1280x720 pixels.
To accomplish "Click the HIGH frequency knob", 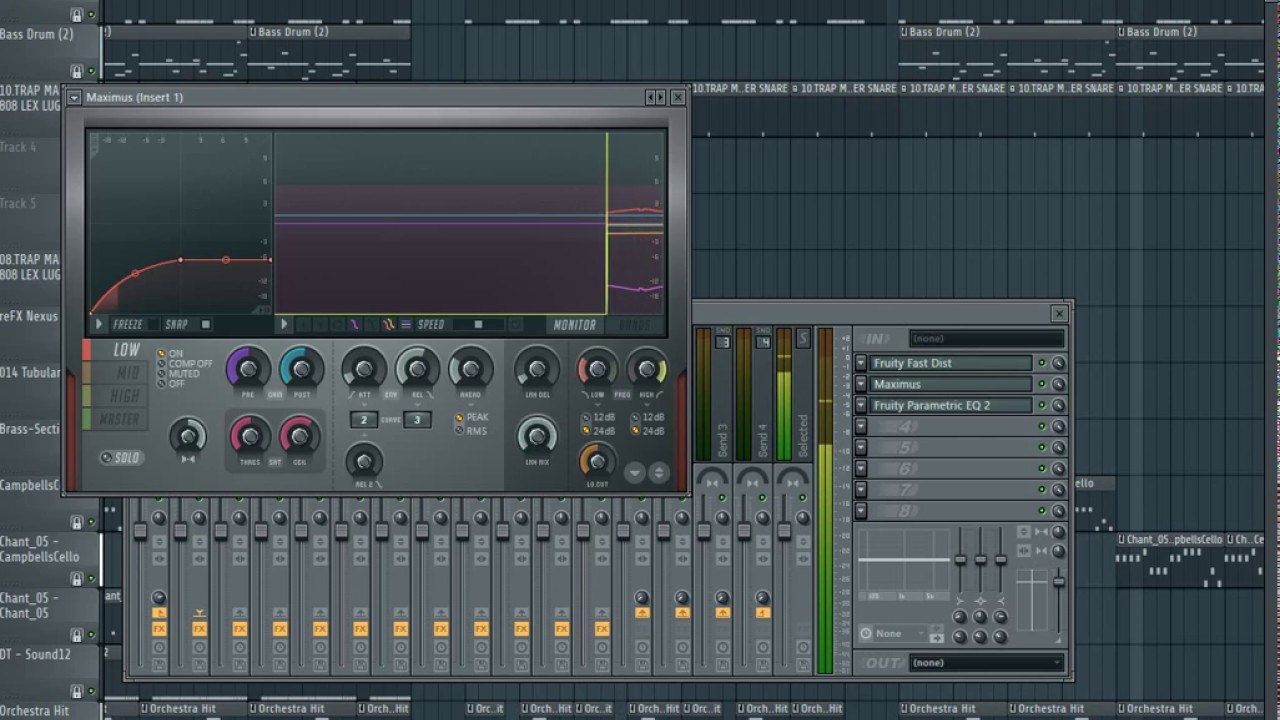I will tap(646, 369).
